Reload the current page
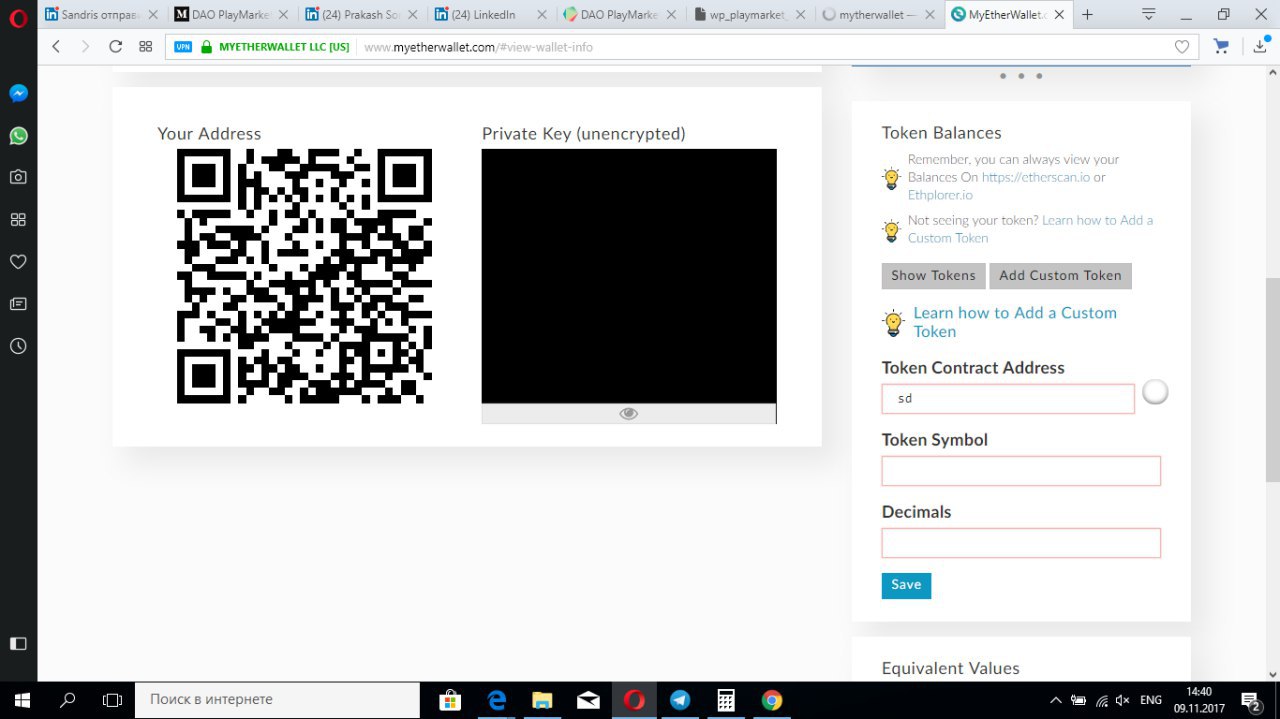 tap(115, 47)
